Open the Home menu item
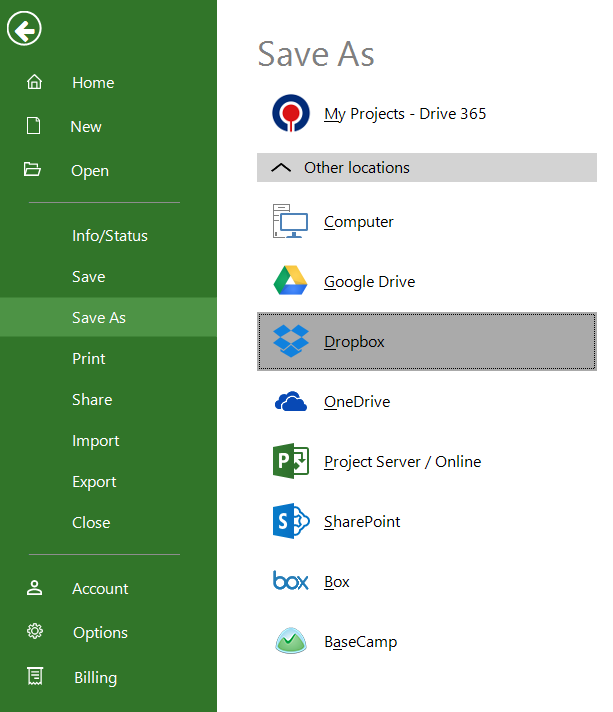Image resolution: width=613 pixels, height=712 pixels. point(92,83)
